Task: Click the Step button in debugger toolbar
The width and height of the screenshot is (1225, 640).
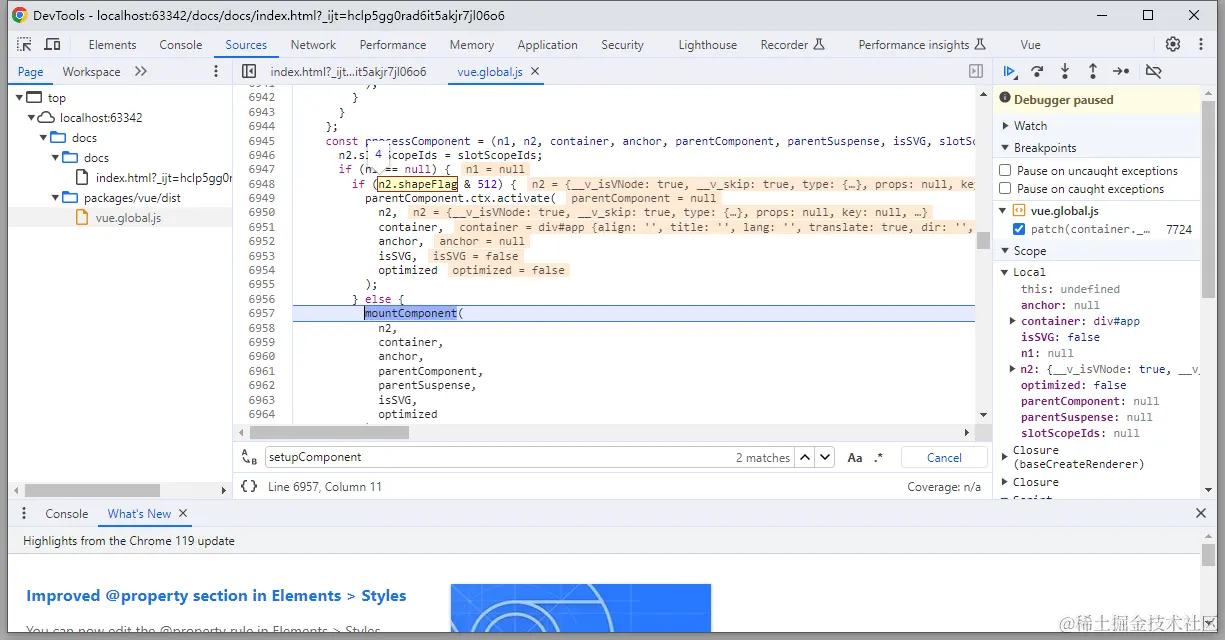Action: pos(1121,71)
